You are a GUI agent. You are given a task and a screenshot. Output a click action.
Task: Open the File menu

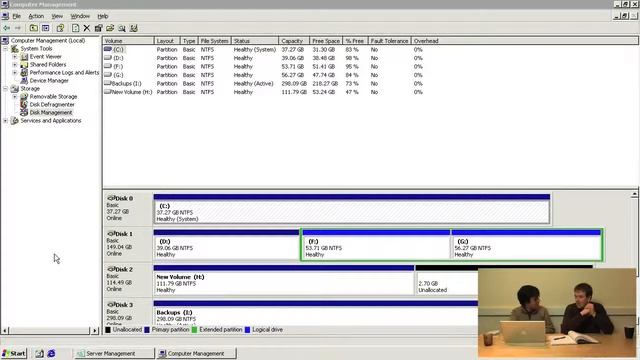(17, 16)
